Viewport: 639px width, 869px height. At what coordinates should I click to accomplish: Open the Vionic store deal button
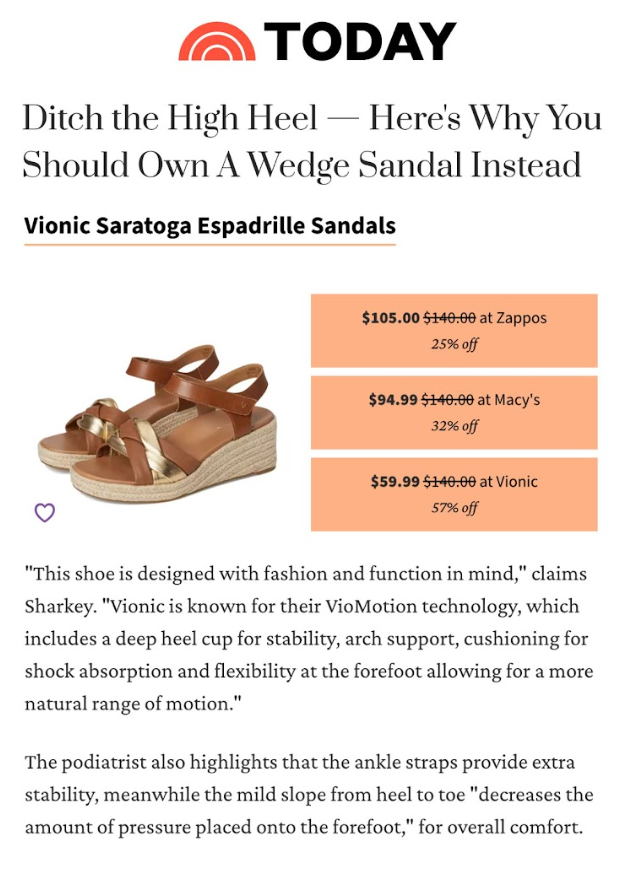point(454,494)
